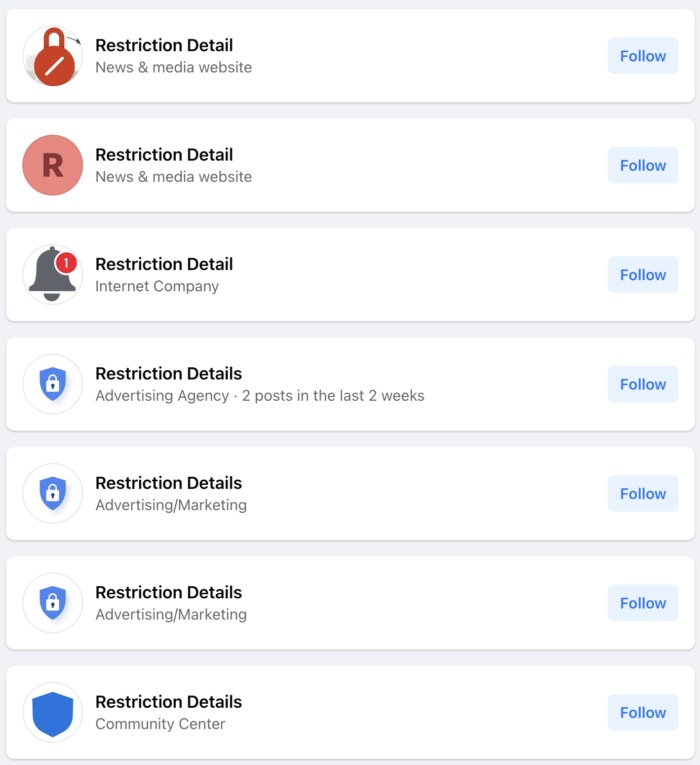Viewport: 700px width, 765px height.
Task: Open the bell notification page avatar
Action: click(x=52, y=275)
